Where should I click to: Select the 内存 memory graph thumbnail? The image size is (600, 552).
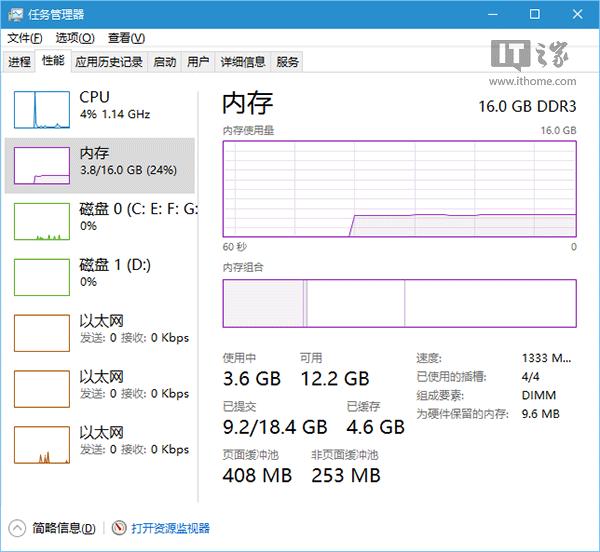pos(42,165)
